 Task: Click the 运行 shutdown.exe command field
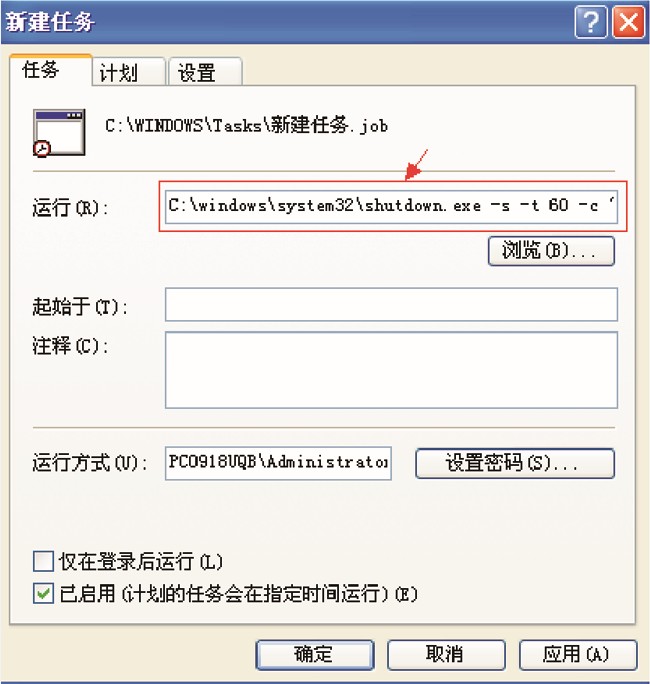391,206
